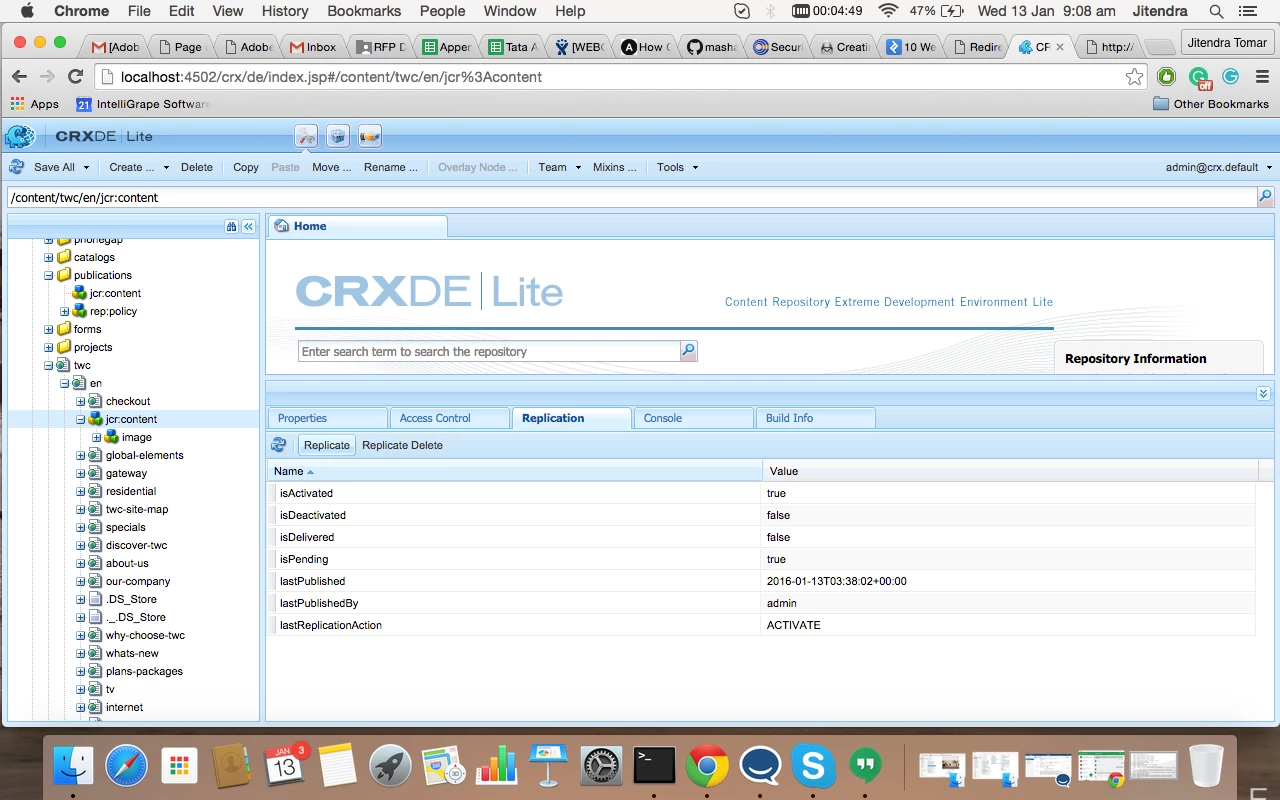Select the plans-packages tree node
Image resolution: width=1280 pixels, height=800 pixels.
144,671
